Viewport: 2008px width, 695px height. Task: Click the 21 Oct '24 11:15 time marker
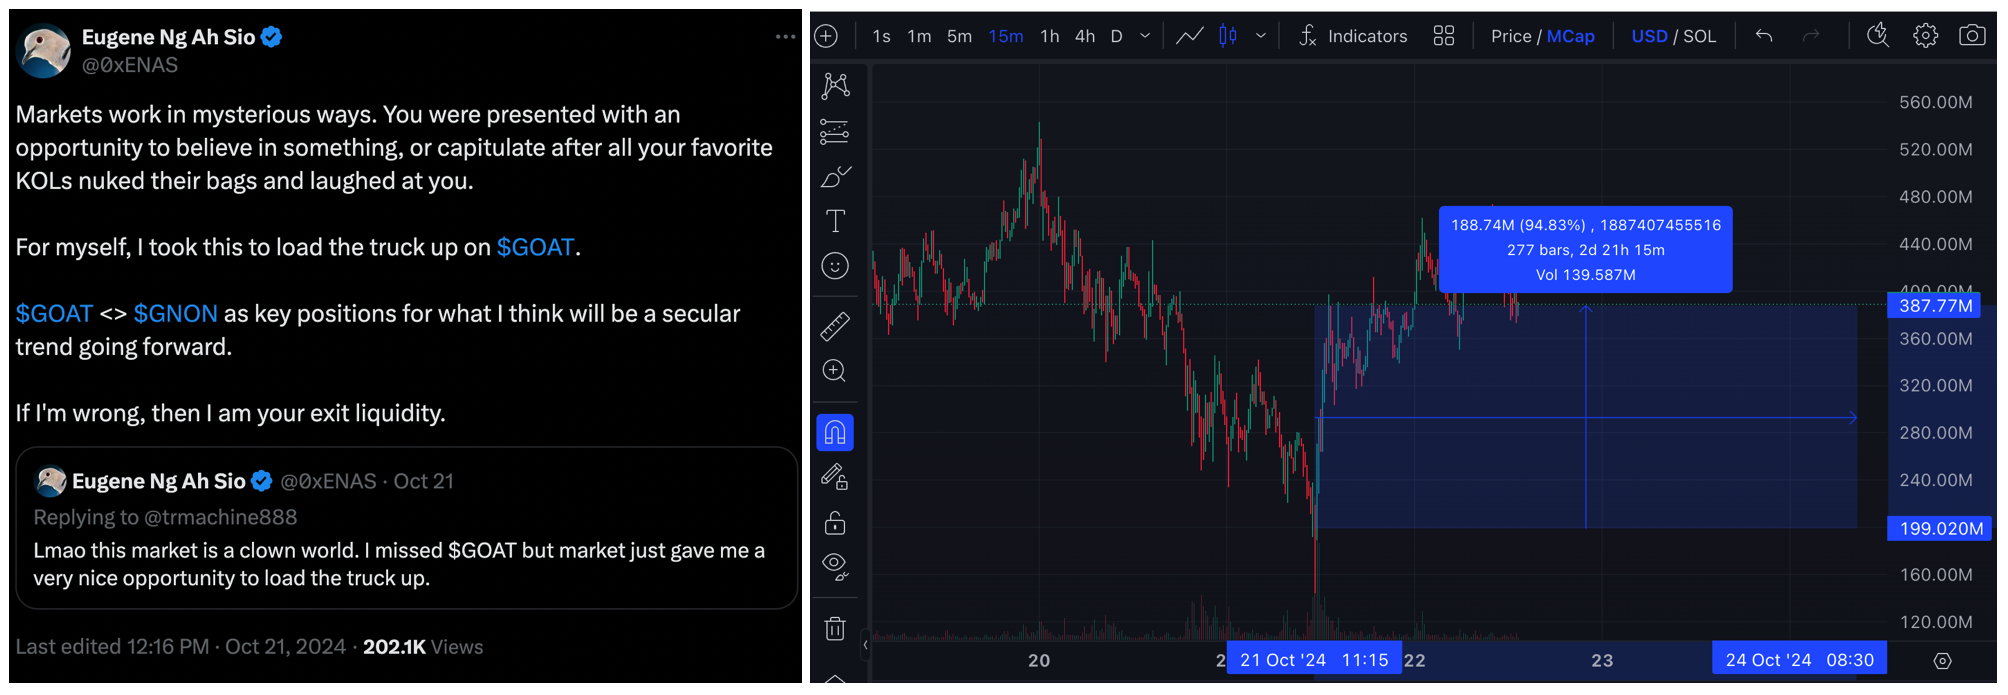pos(1314,660)
